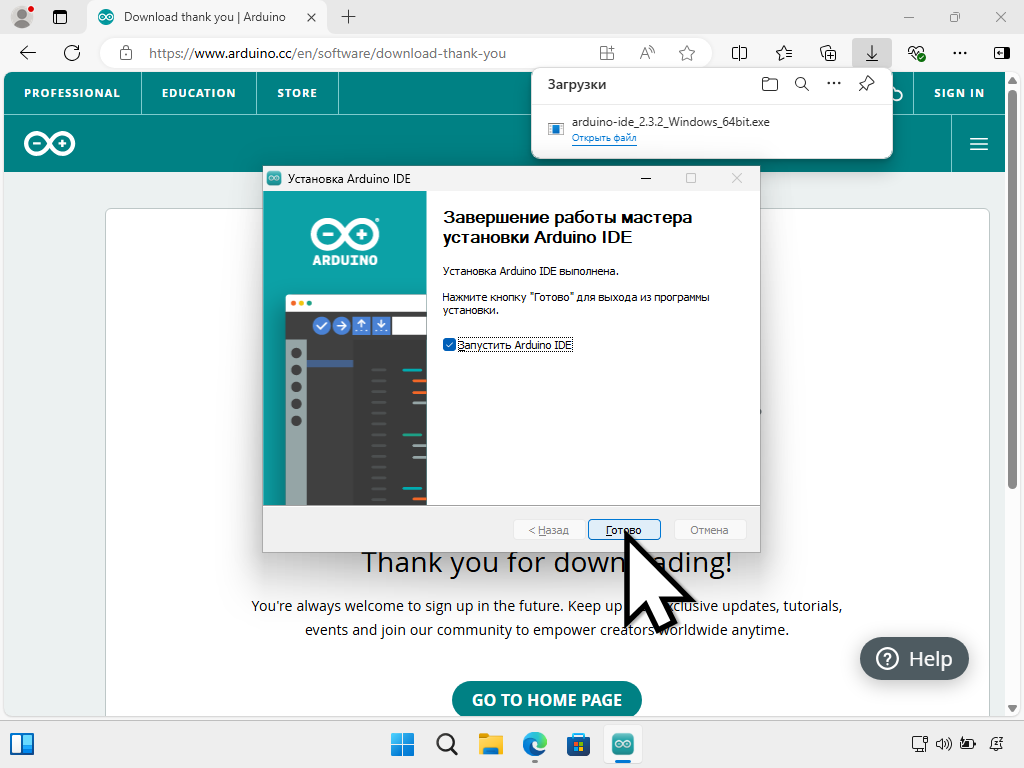Open the Help chat widget

914,658
